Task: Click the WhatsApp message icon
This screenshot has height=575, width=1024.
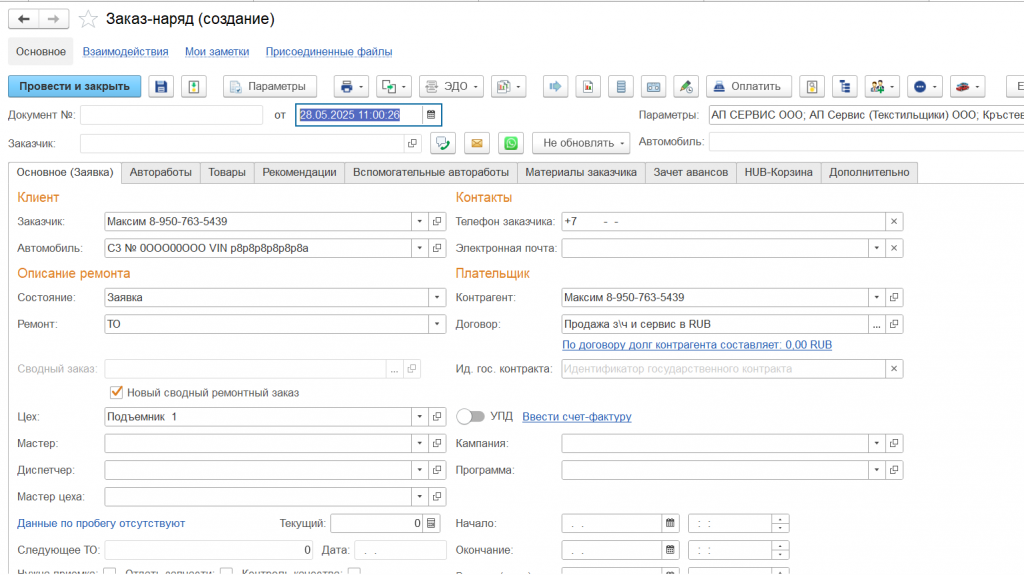Action: [511, 143]
